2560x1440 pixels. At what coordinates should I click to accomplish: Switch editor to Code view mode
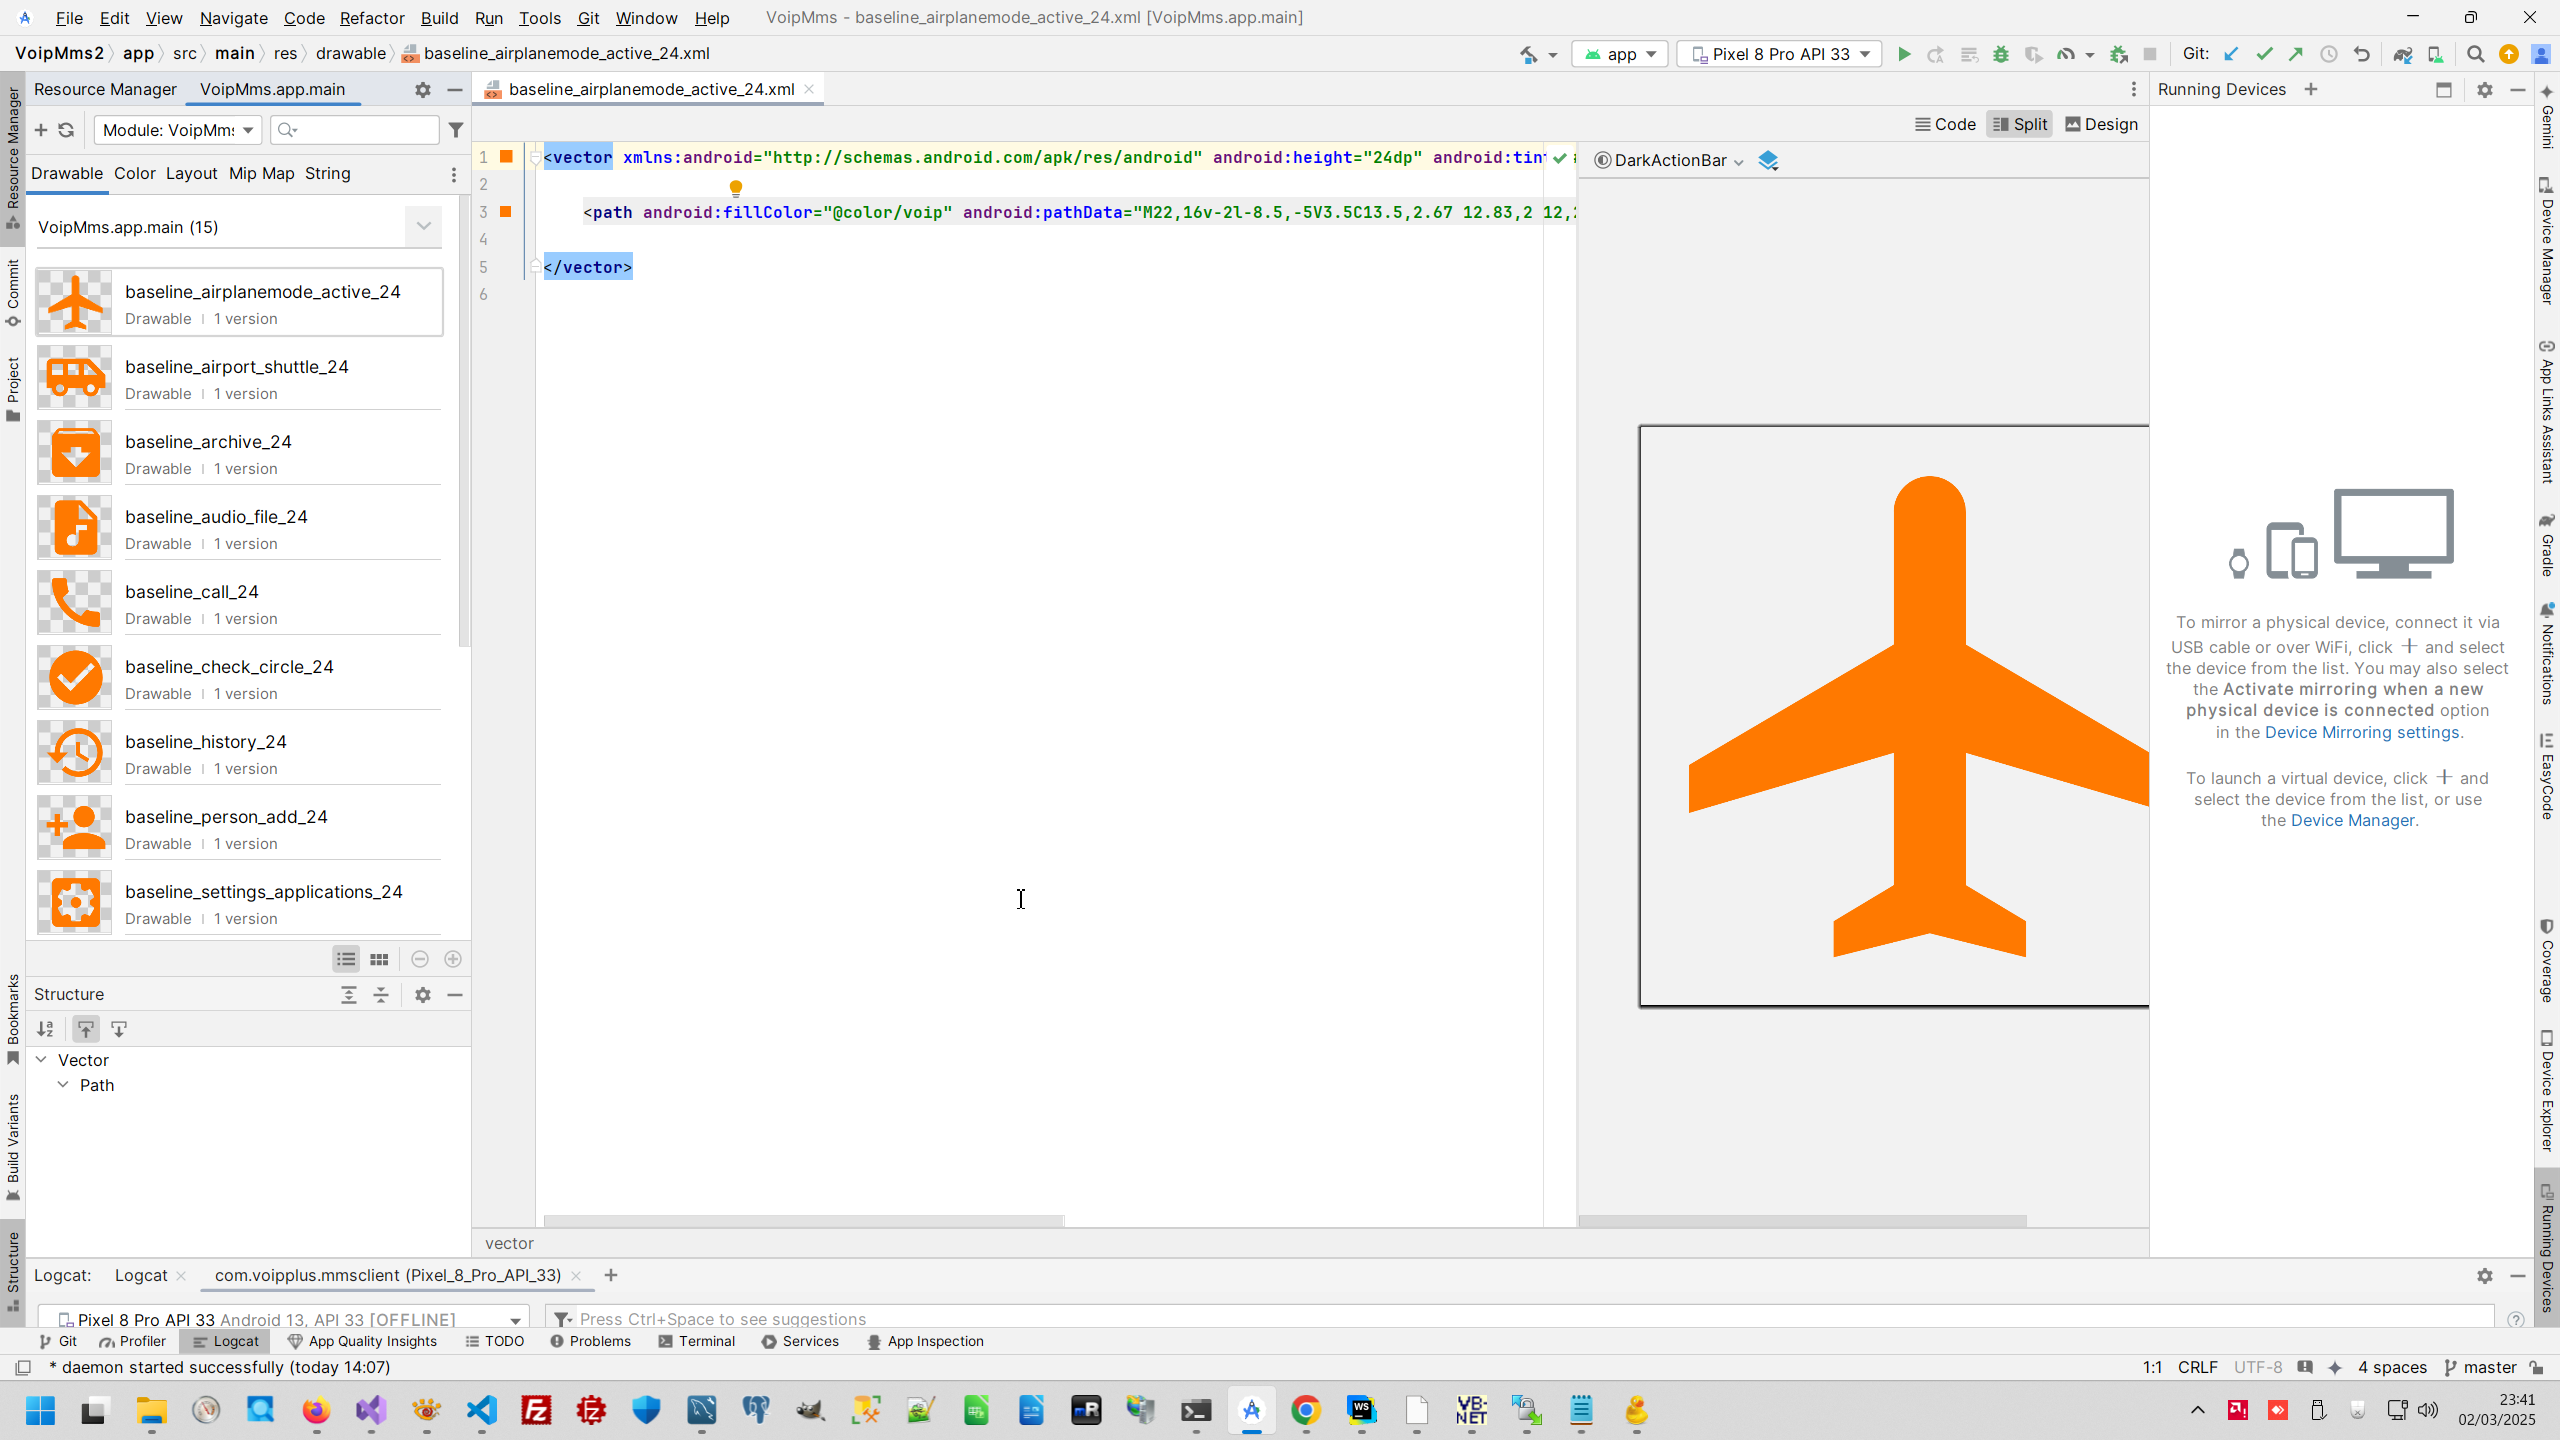1945,124
